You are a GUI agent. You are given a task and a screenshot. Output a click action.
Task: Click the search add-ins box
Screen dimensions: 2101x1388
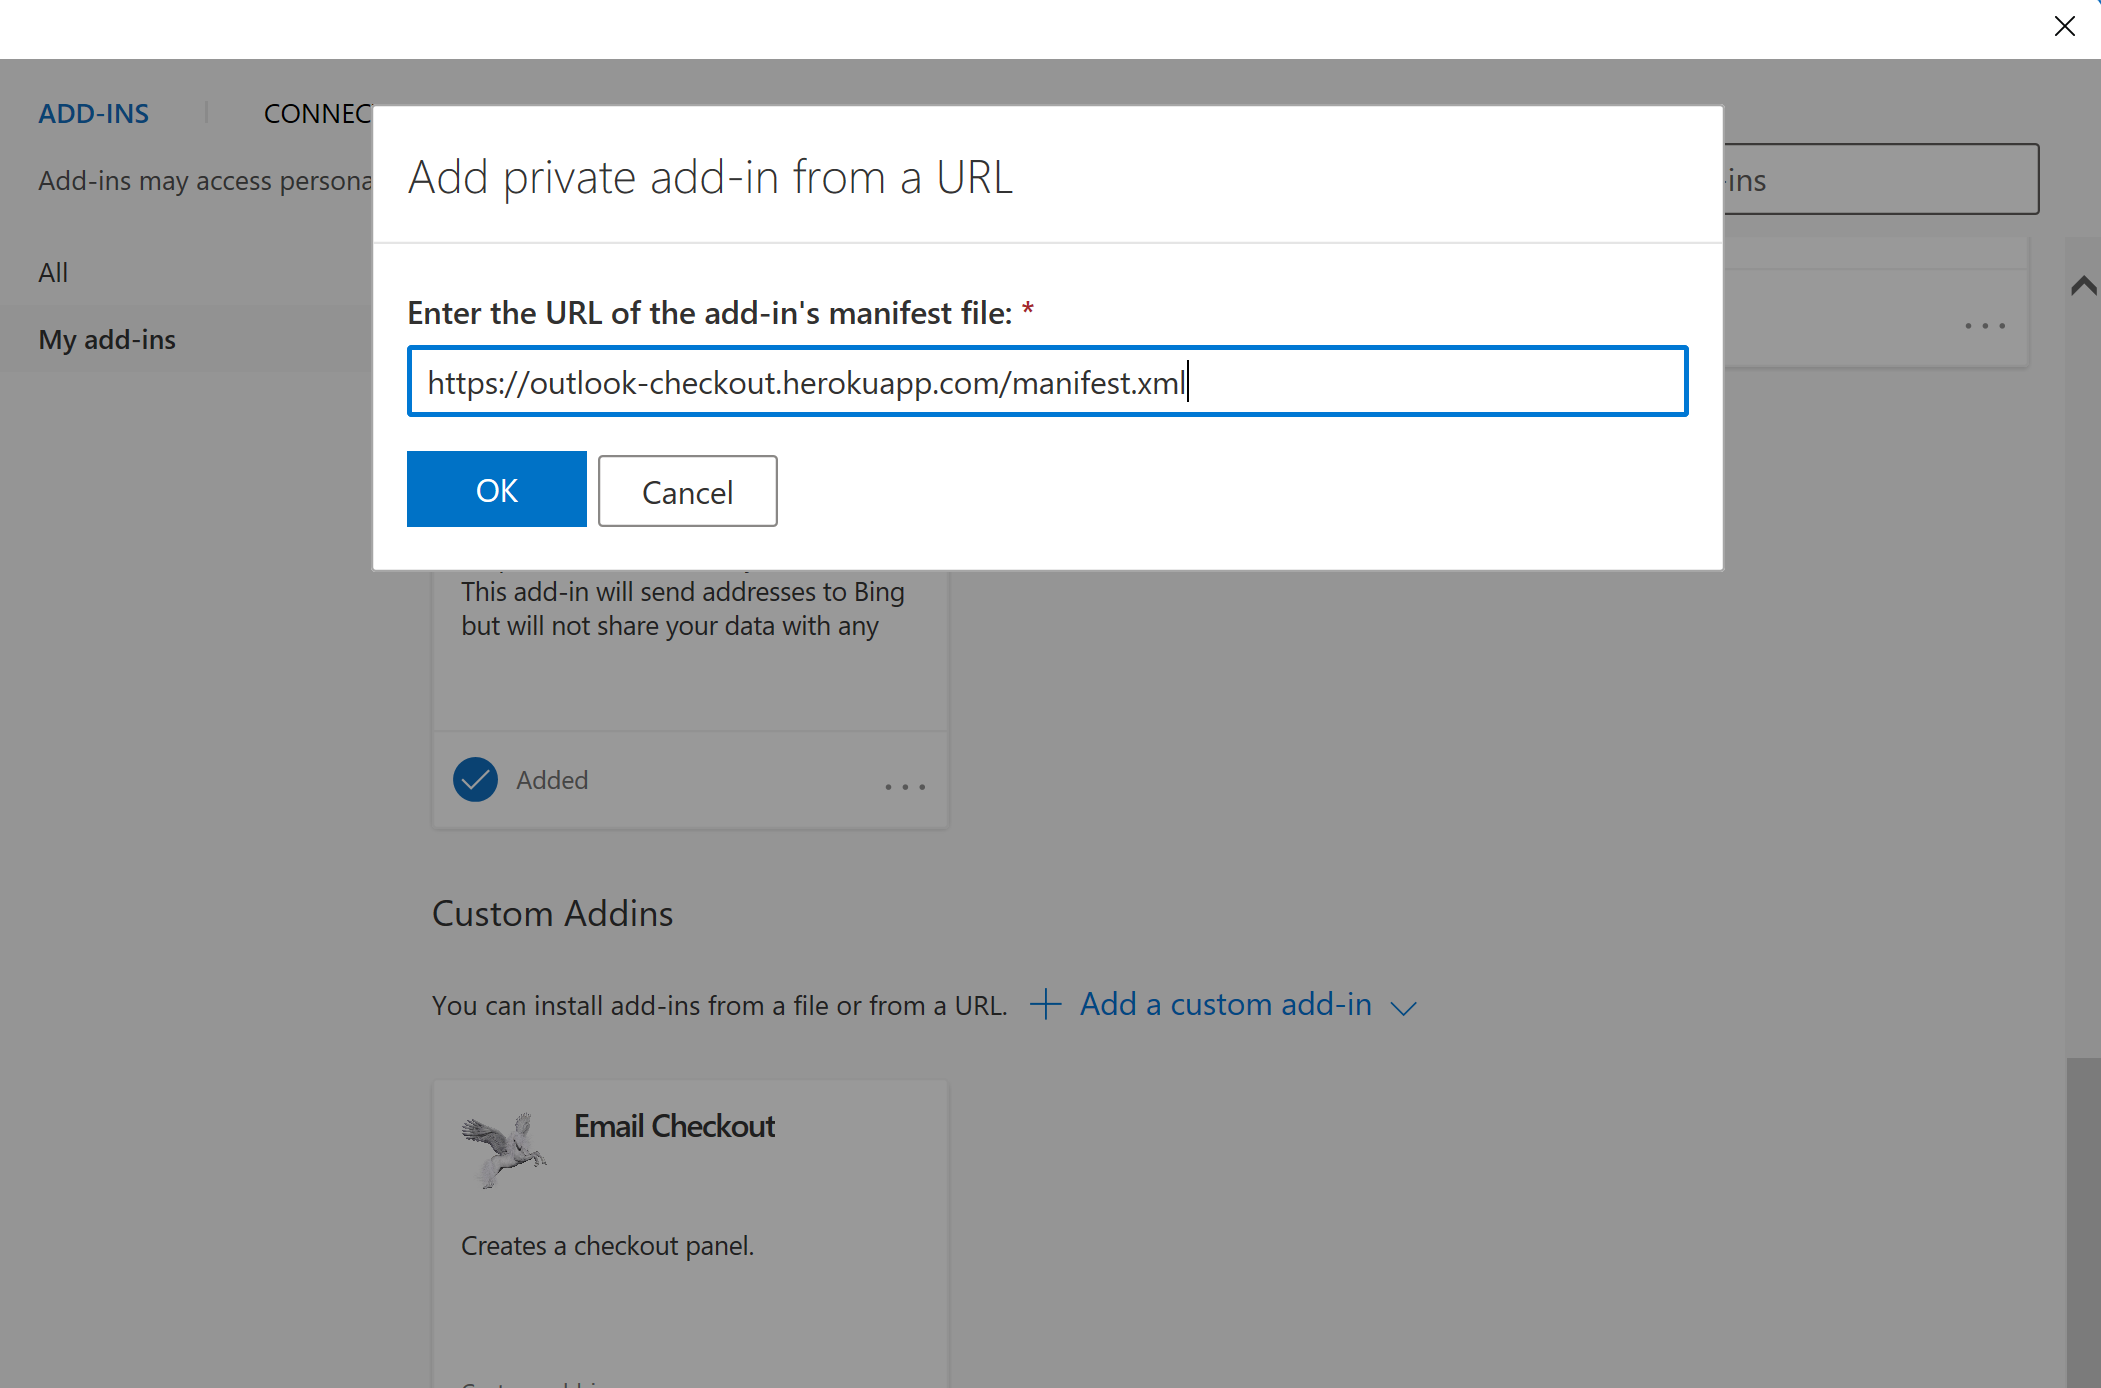point(1880,180)
